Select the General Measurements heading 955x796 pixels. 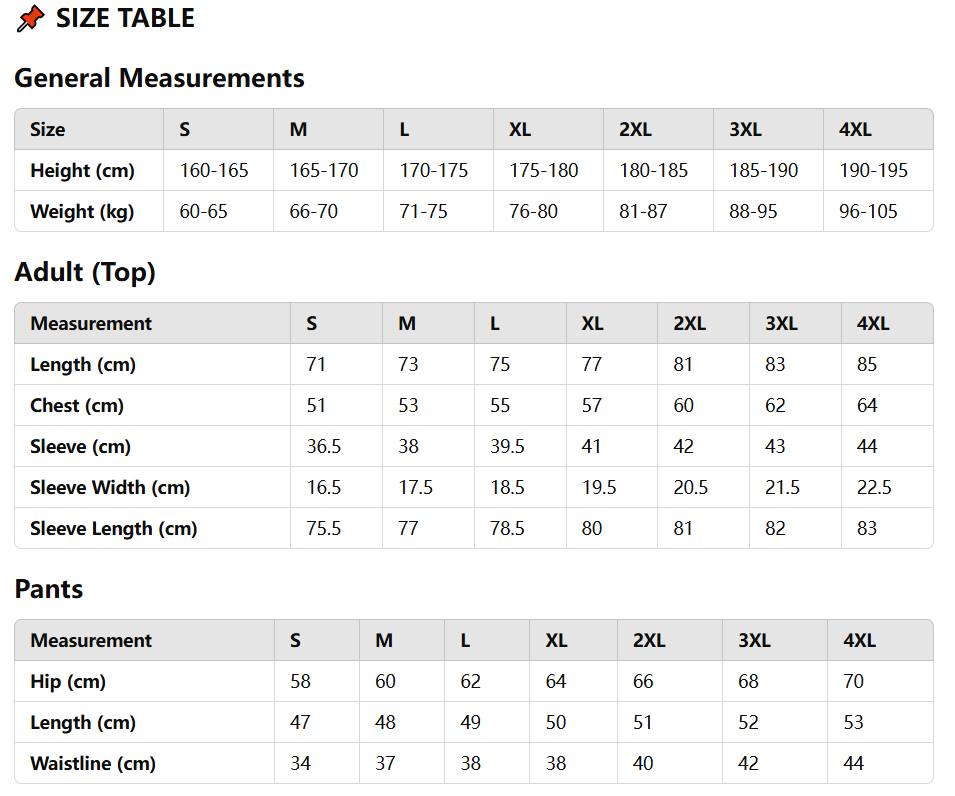click(x=159, y=78)
